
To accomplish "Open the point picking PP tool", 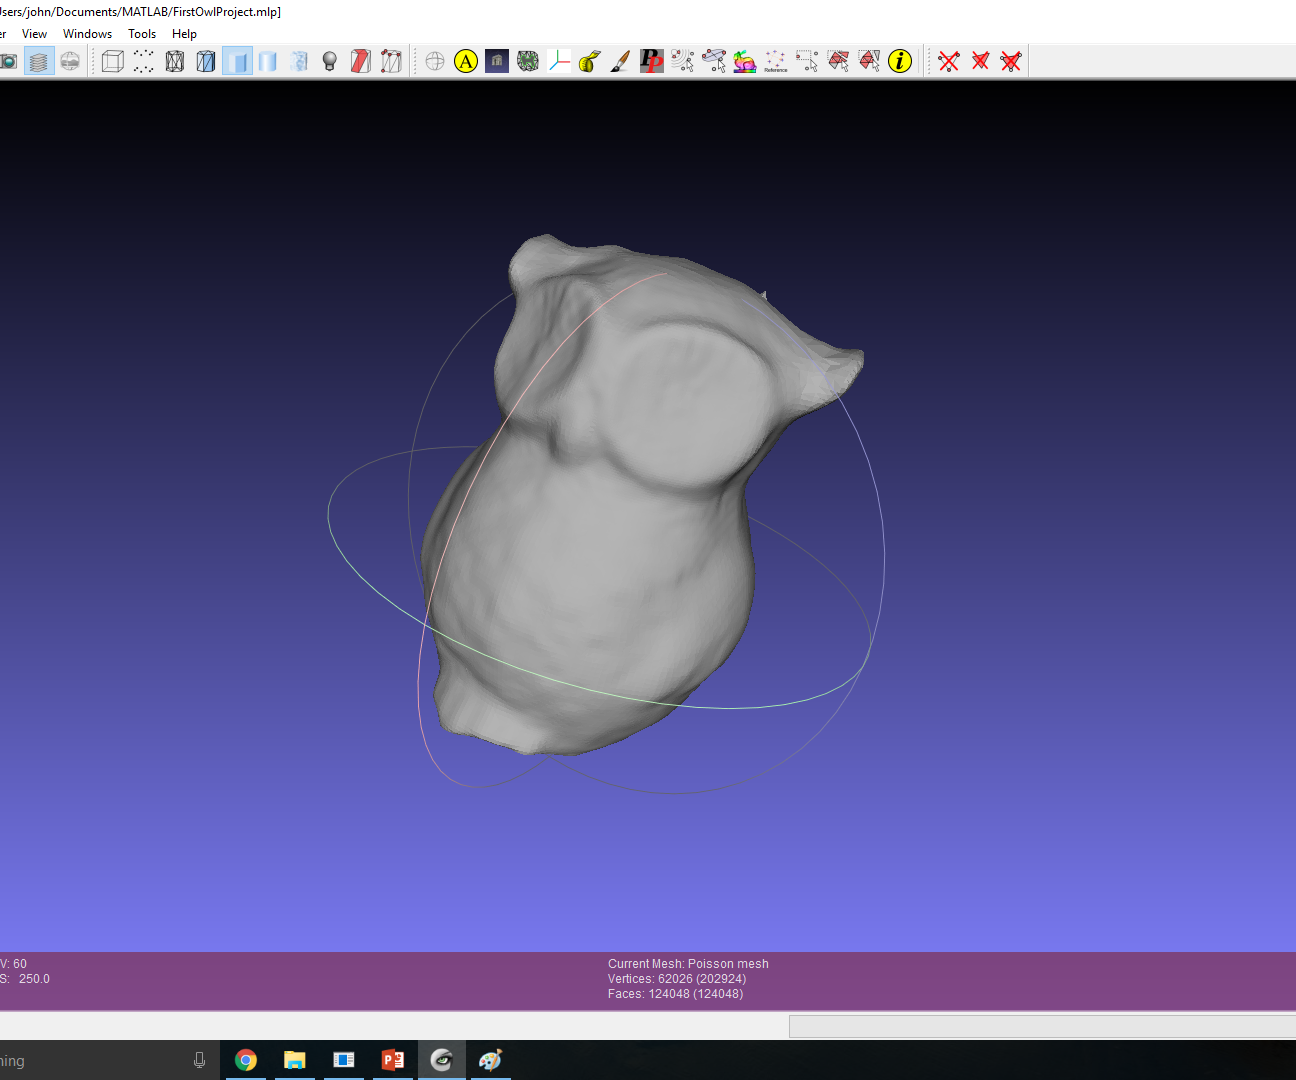I will point(651,61).
